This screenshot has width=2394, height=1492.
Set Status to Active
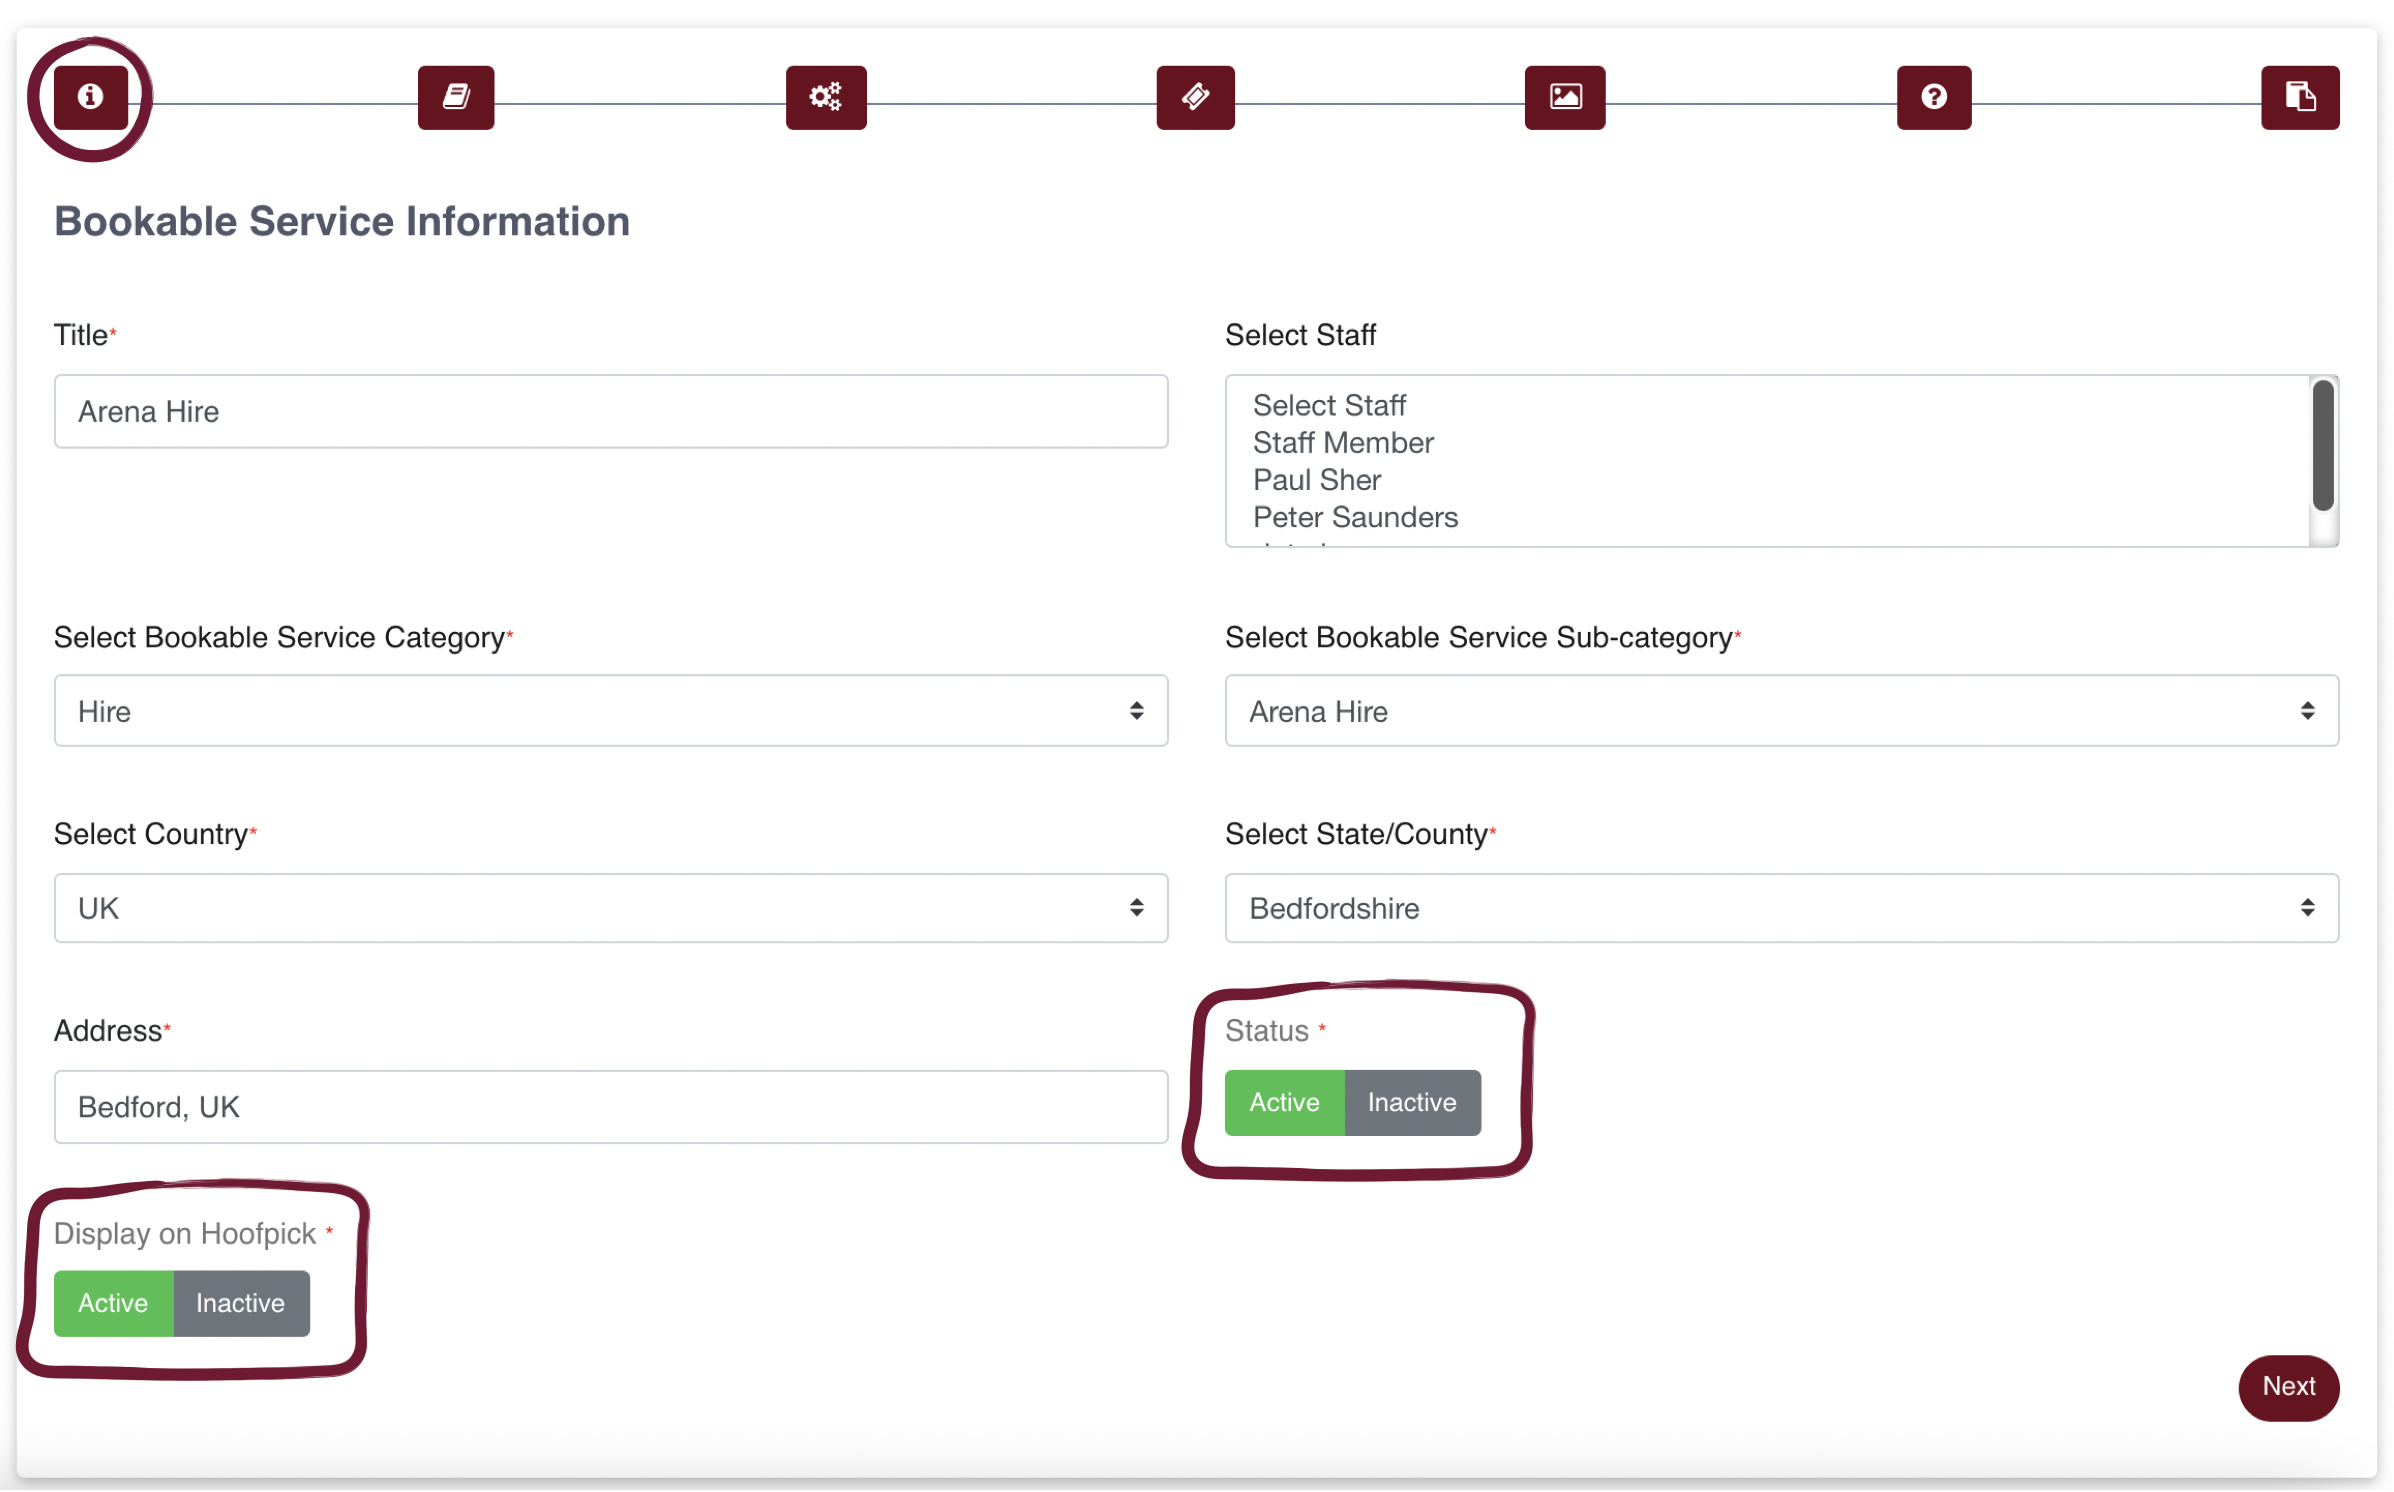(1285, 1103)
